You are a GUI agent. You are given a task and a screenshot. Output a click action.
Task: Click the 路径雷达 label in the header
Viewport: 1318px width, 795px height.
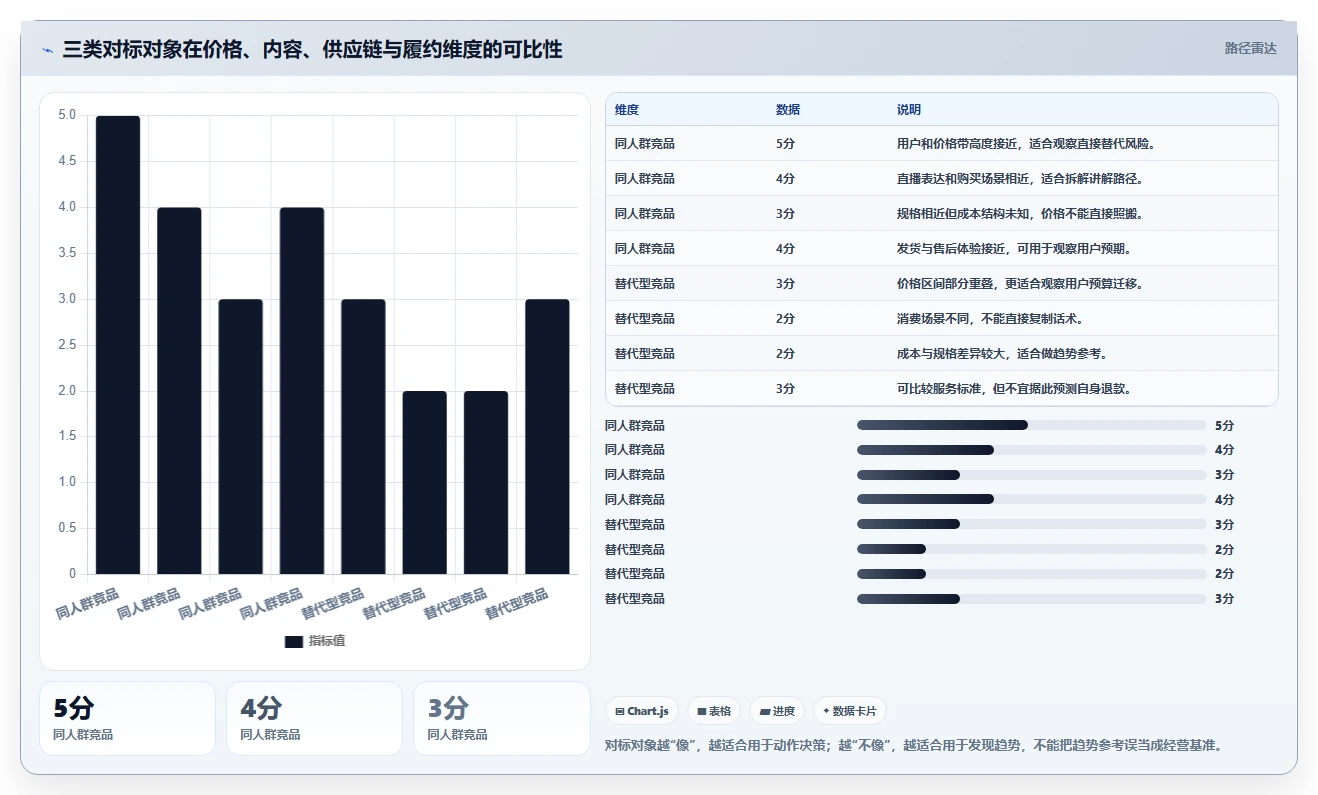1251,48
